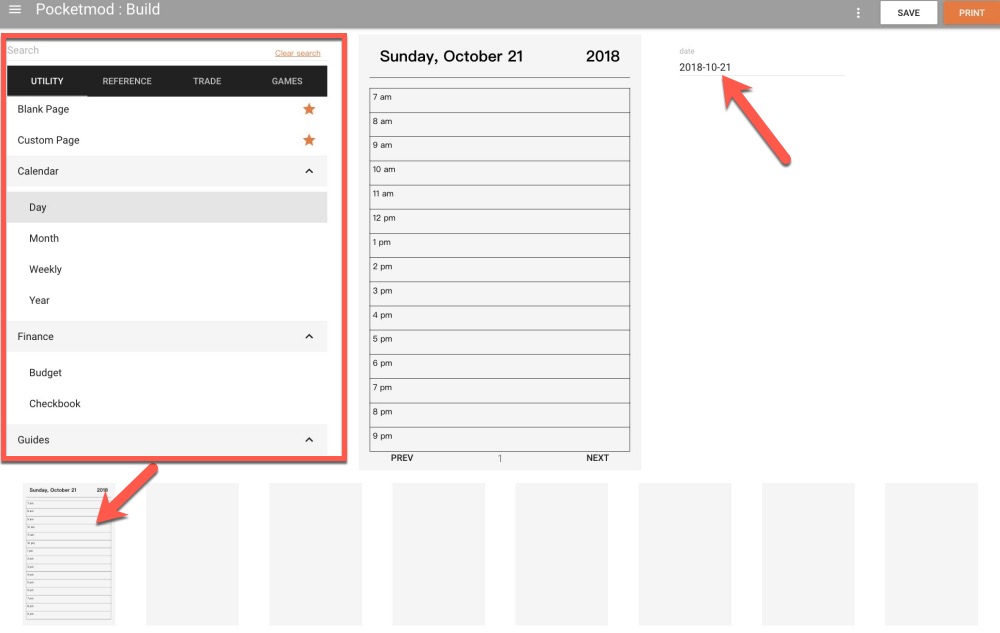Switch to the Trade tab

(207, 81)
